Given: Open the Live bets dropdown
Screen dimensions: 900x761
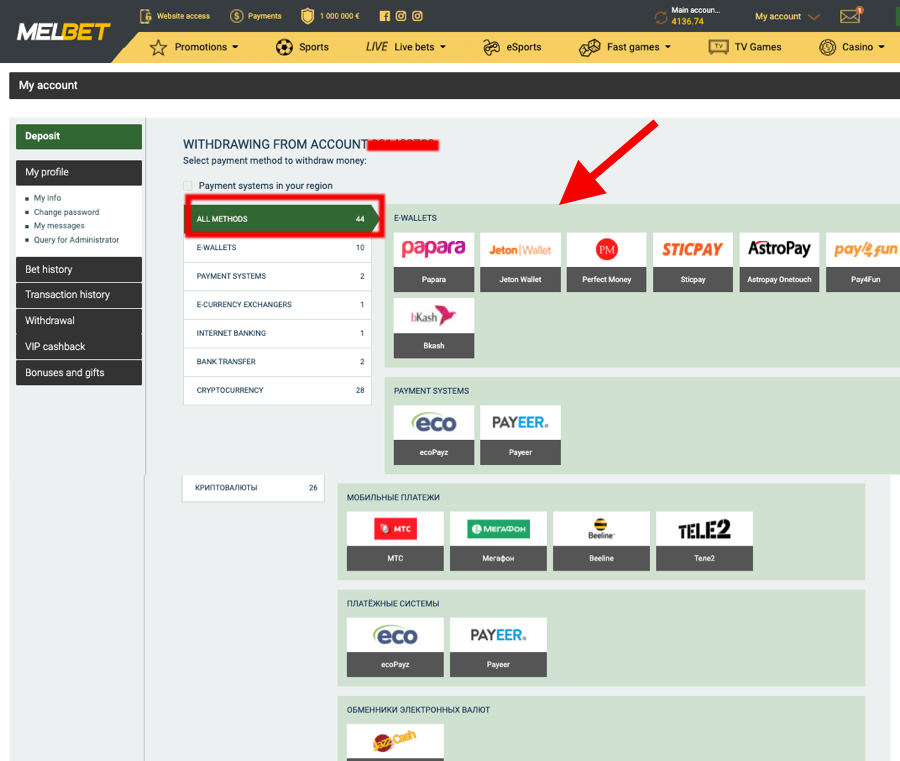Looking at the screenshot, I should coord(406,47).
